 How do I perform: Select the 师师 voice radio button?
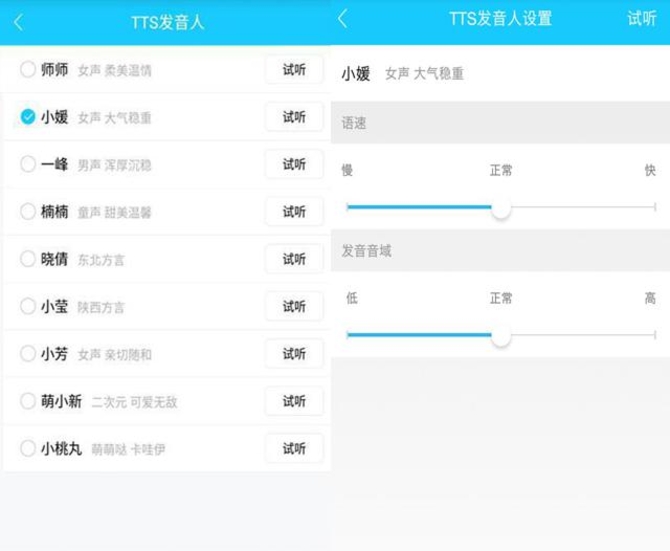click(x=28, y=70)
